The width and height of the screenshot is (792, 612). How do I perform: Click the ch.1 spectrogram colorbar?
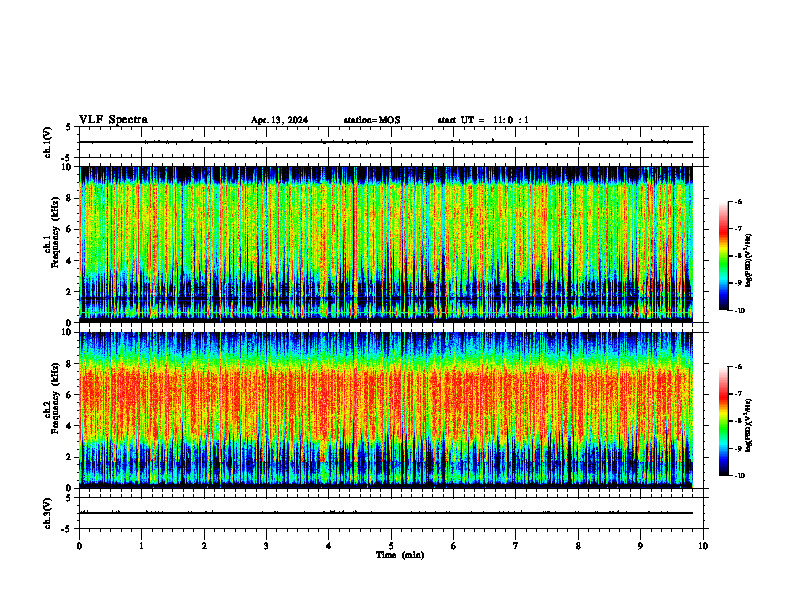pos(723,256)
